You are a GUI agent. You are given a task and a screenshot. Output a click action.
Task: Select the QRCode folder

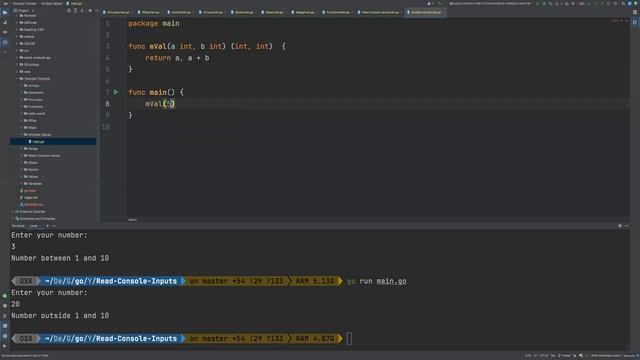(30, 22)
